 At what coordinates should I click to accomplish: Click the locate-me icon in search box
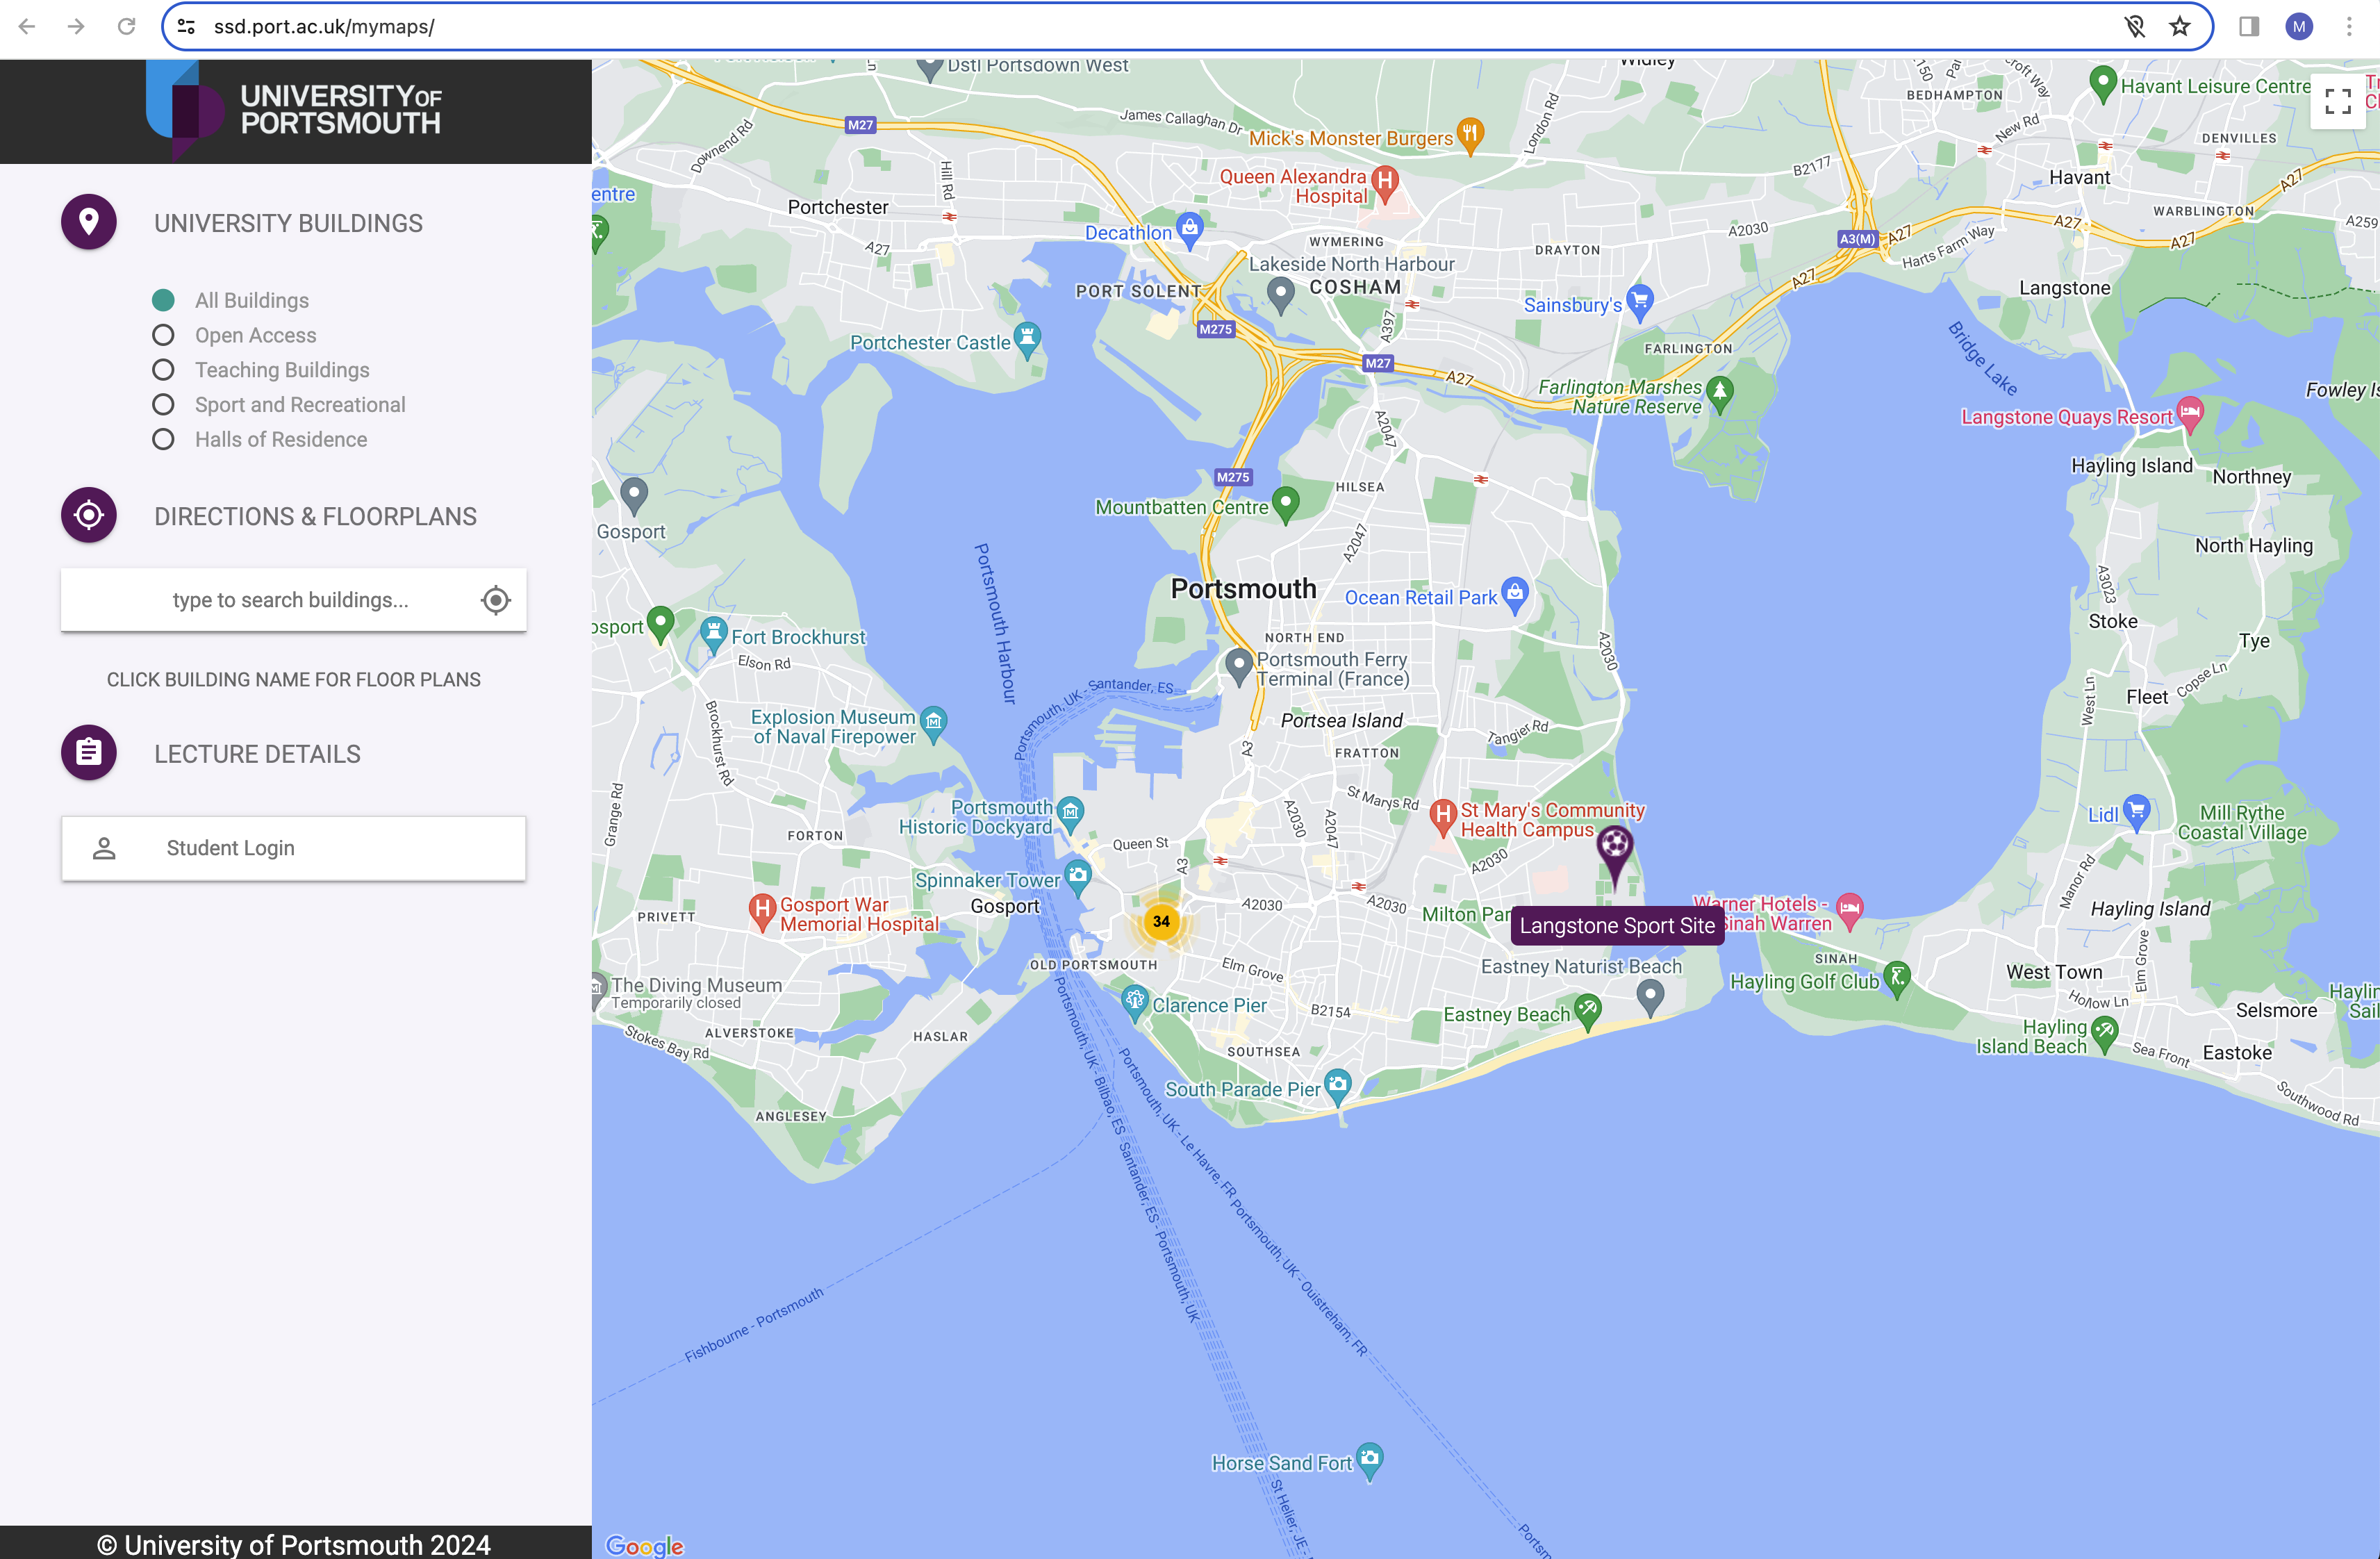pos(495,600)
